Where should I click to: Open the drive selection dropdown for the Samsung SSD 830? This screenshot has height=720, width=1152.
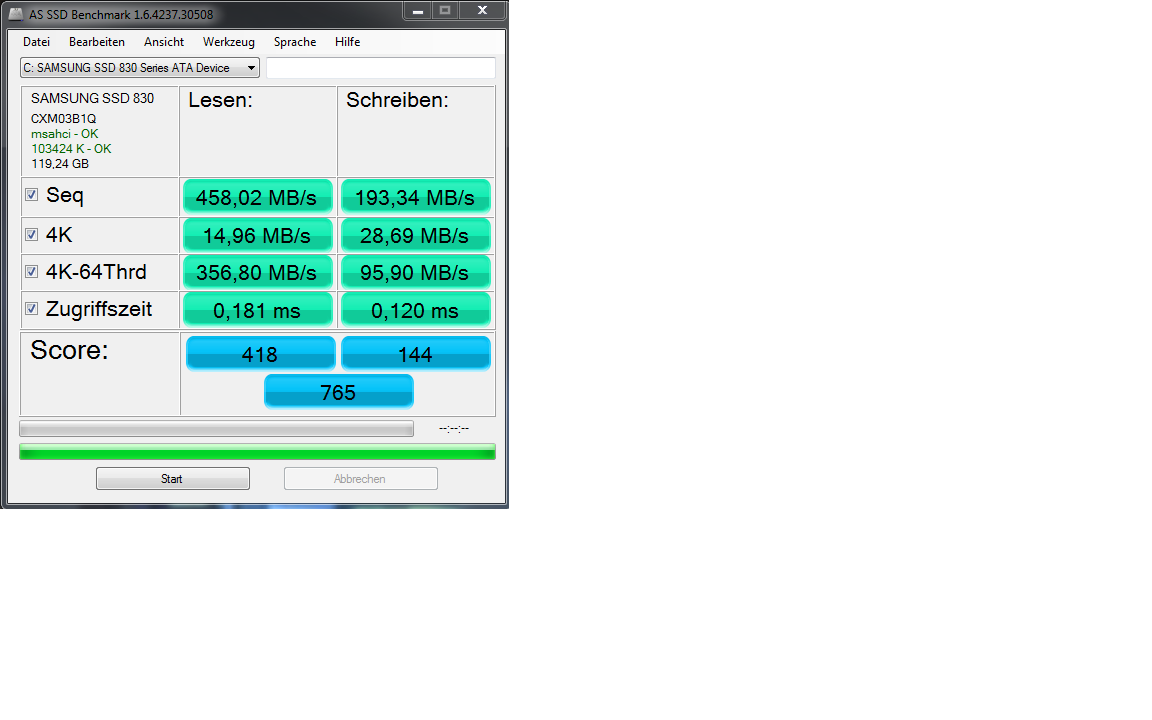tap(140, 68)
